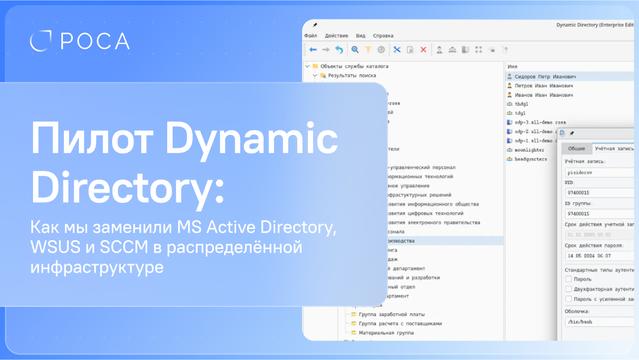Open the Действие menu
This screenshot has width=639, height=360.
[x=336, y=35]
